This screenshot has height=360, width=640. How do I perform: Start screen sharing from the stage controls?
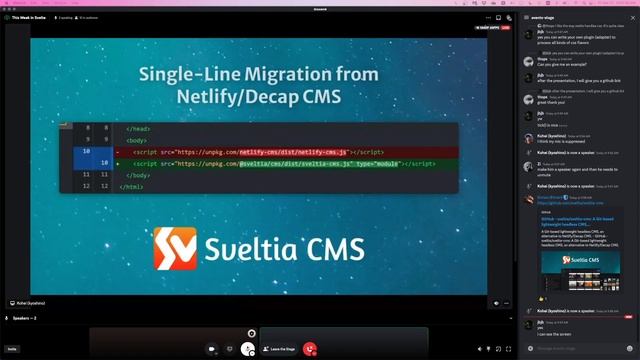(230, 349)
